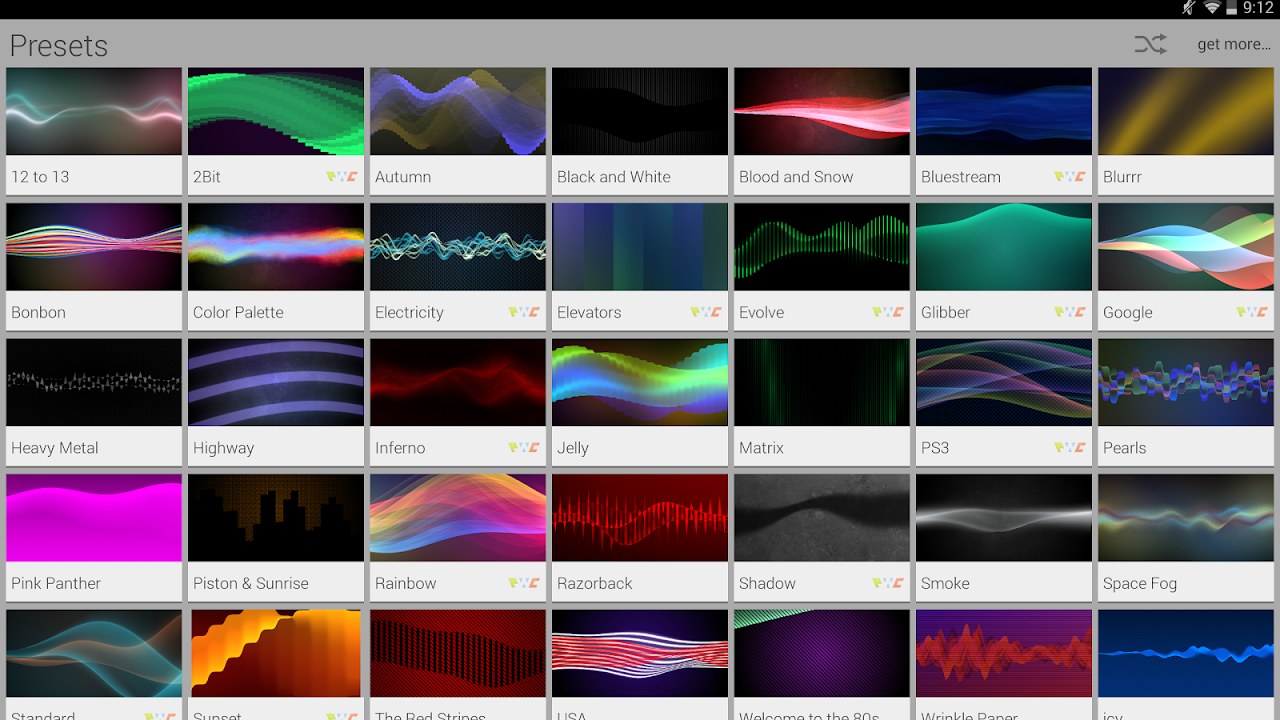Select the Color Palette preset
Image resolution: width=1280 pixels, height=720 pixels.
(x=276, y=247)
